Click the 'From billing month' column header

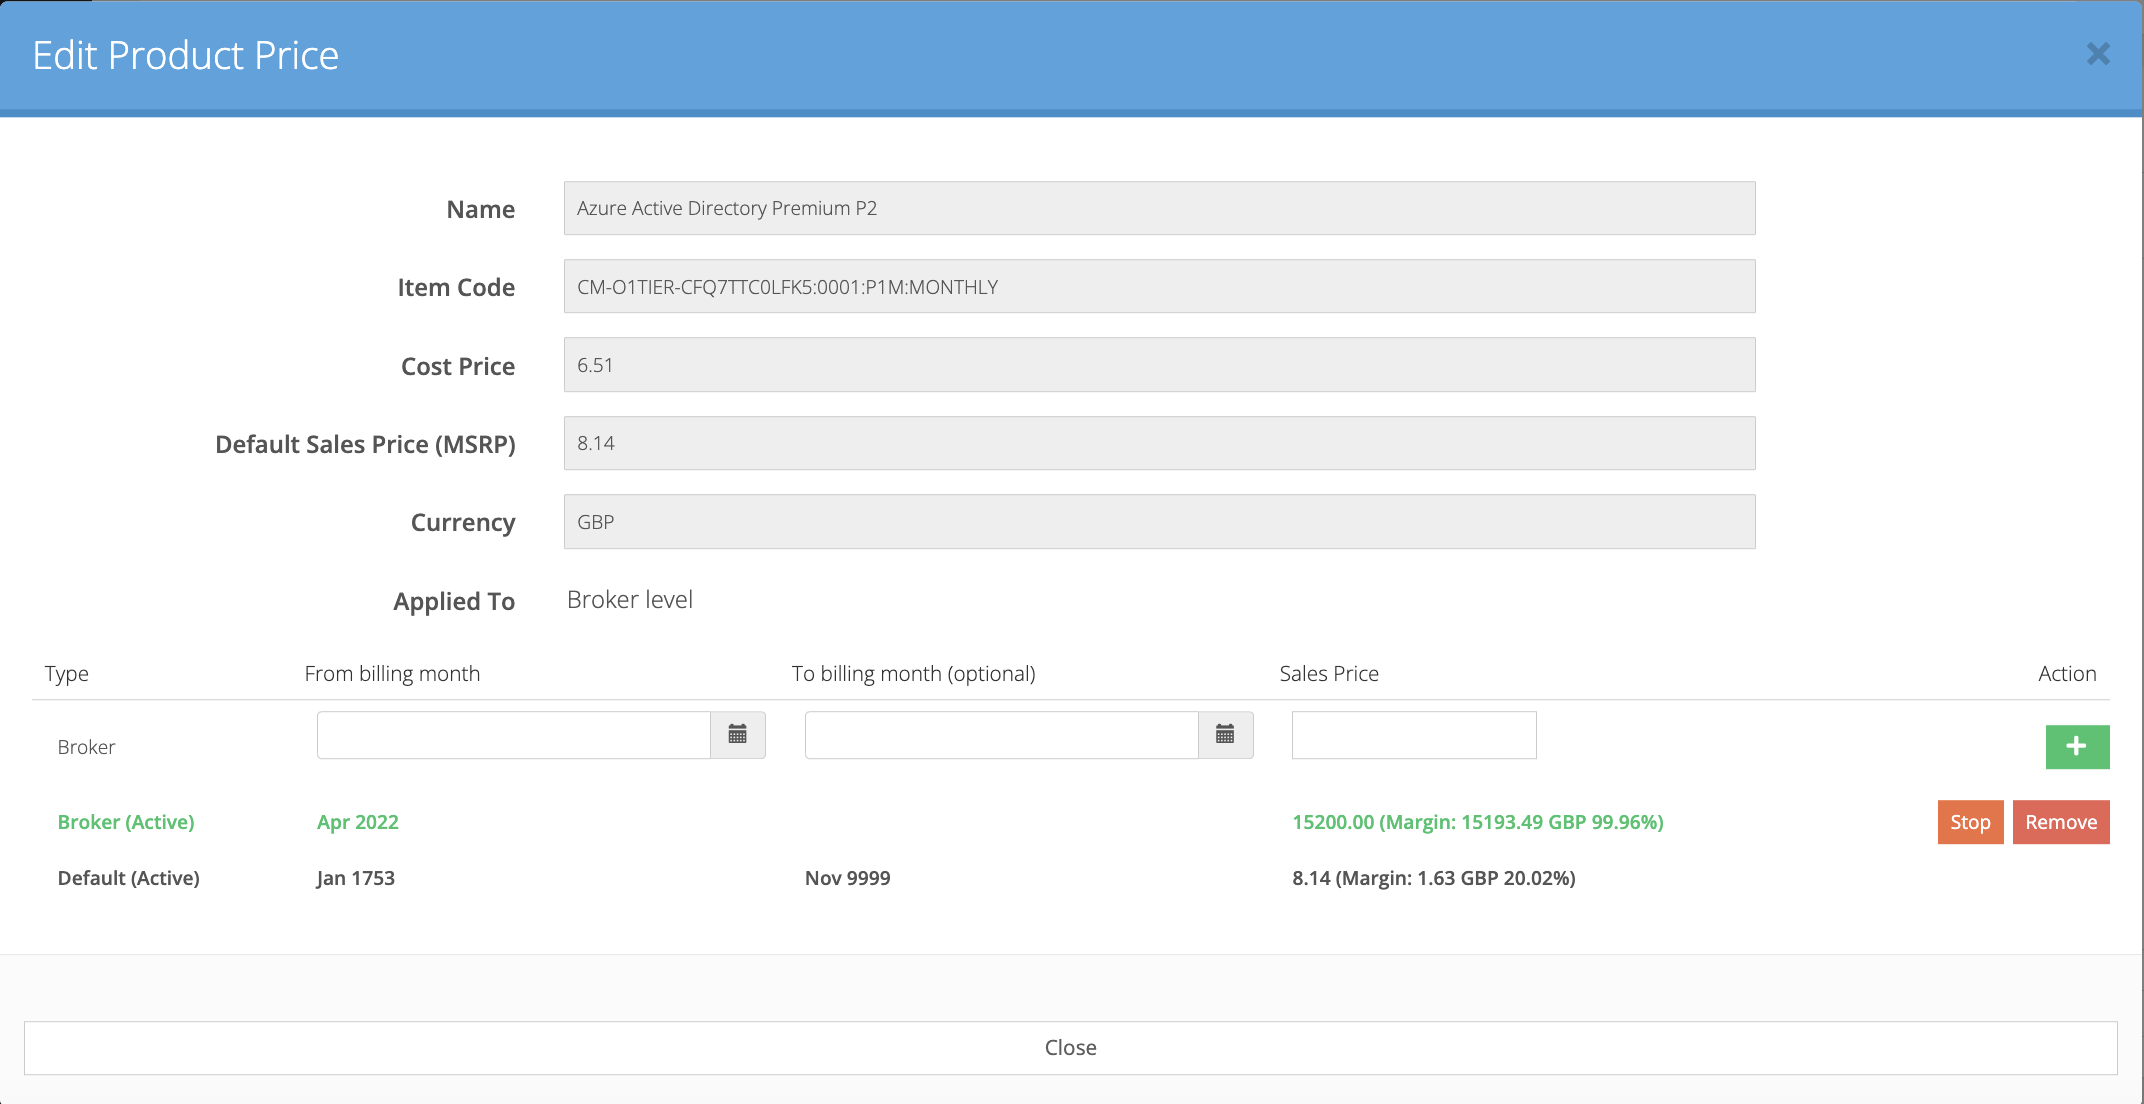pyautogui.click(x=392, y=673)
